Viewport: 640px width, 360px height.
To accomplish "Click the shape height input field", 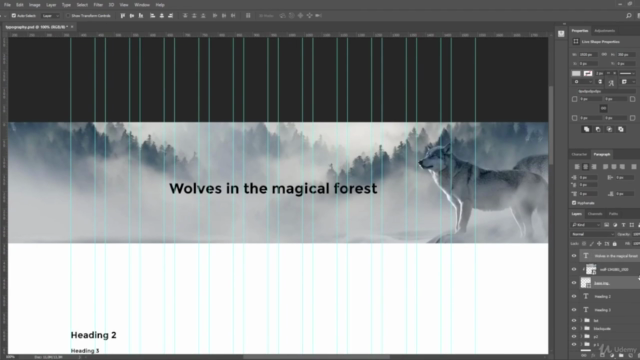I will click(626, 54).
